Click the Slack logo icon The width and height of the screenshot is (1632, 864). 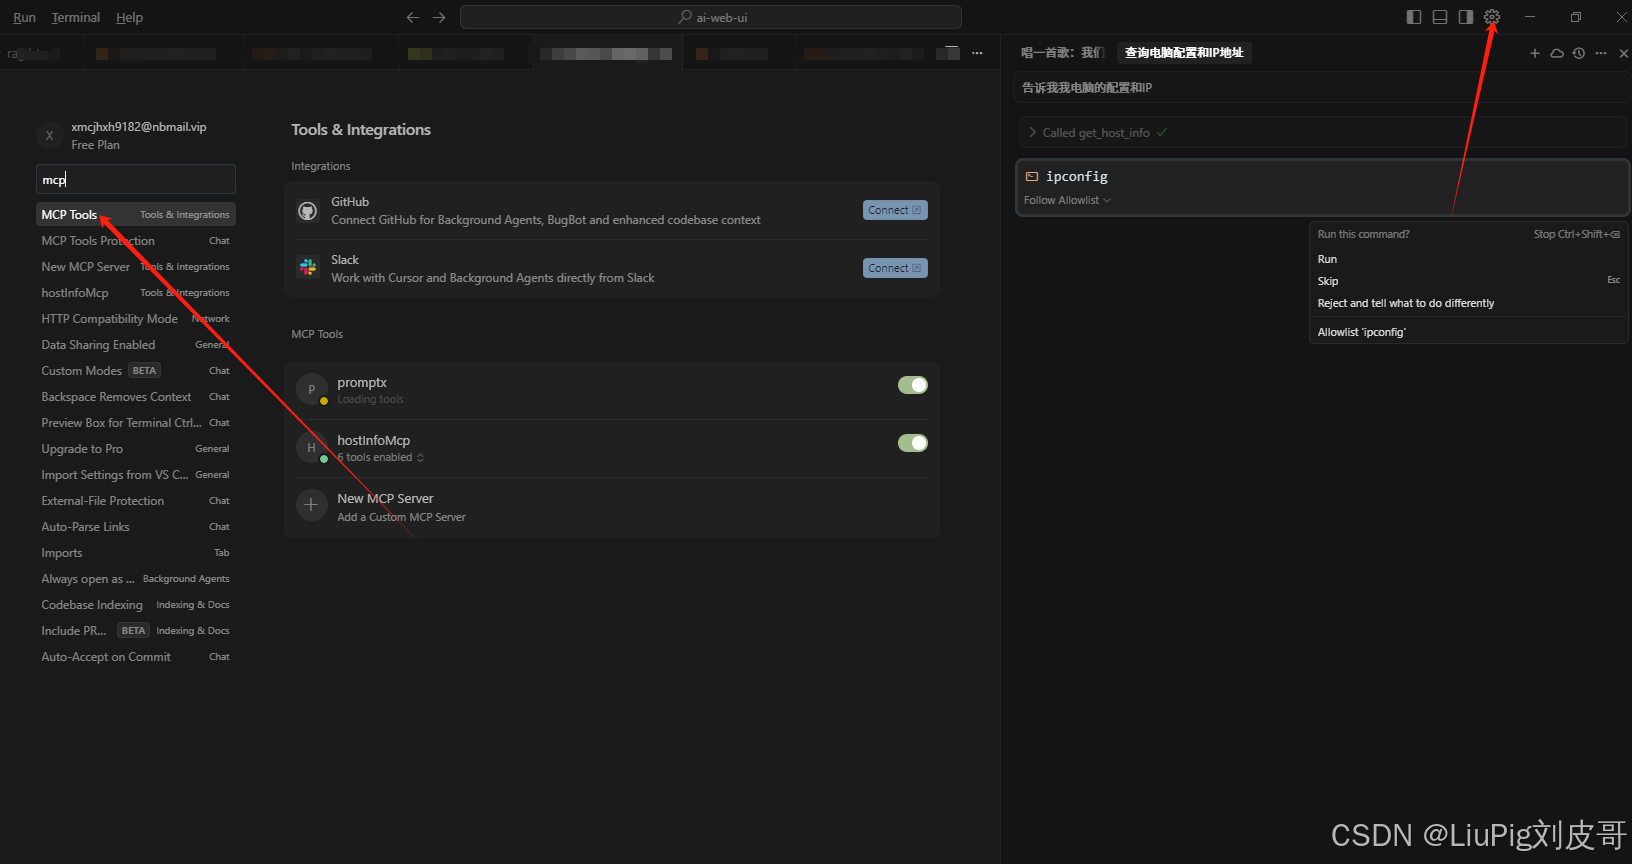coord(308,267)
